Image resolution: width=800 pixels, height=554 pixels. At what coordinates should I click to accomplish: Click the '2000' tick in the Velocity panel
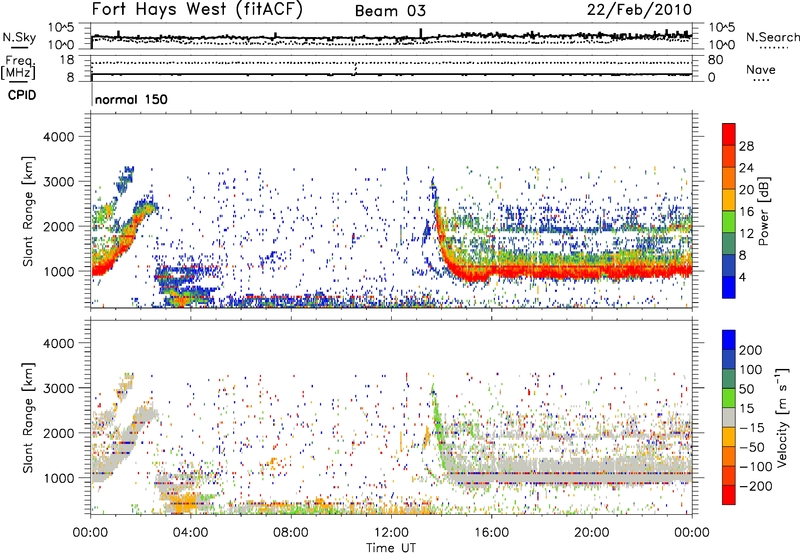pos(58,433)
